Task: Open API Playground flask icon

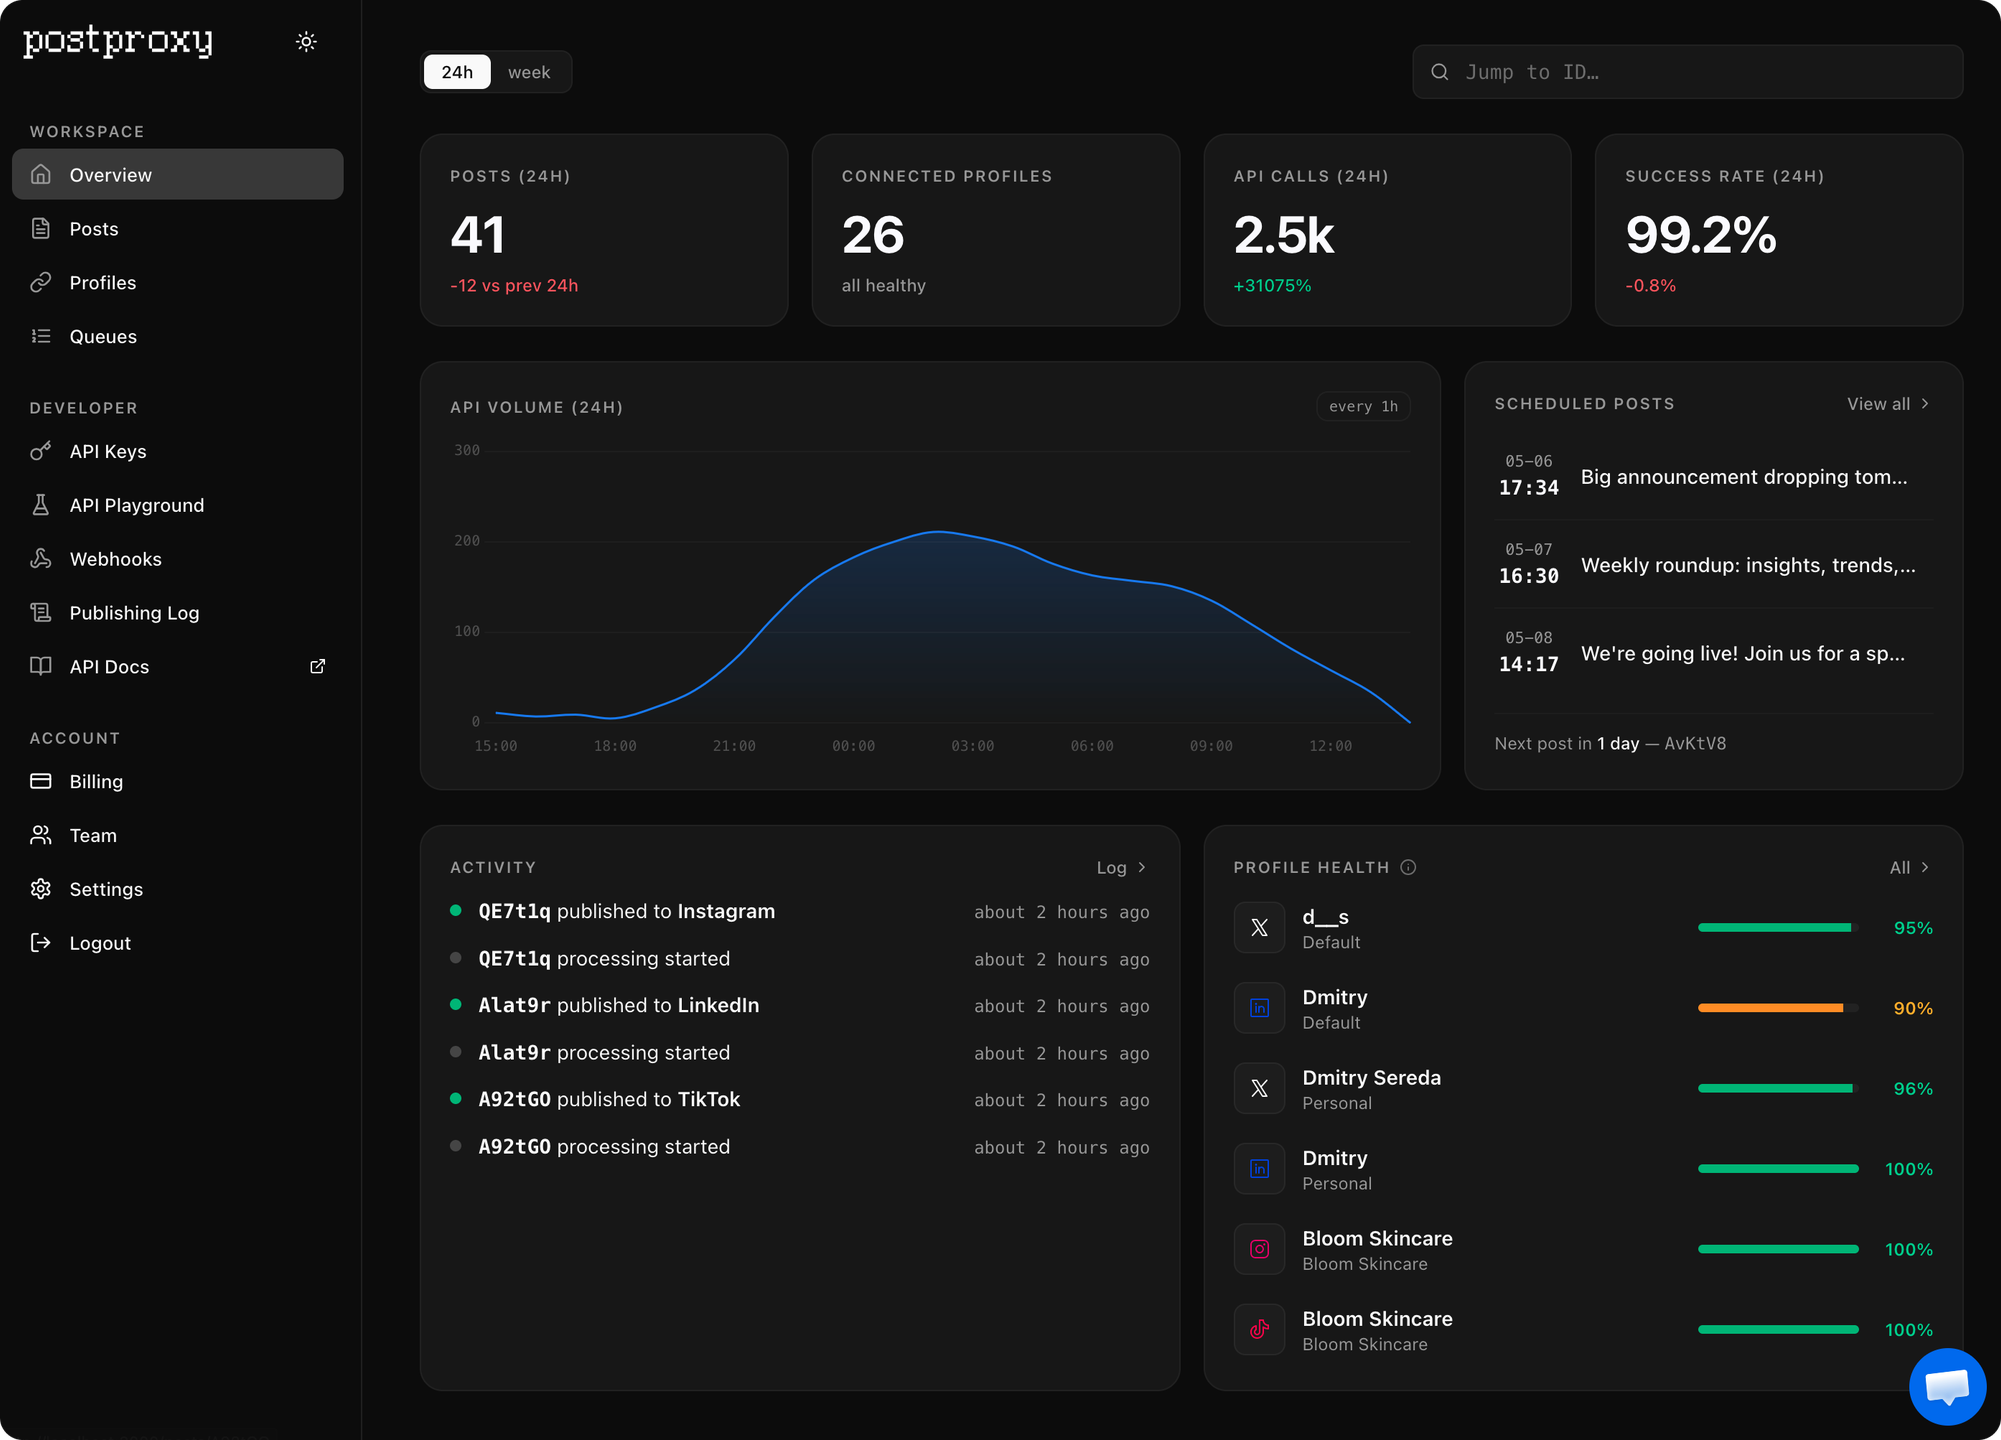Action: tap(41, 505)
